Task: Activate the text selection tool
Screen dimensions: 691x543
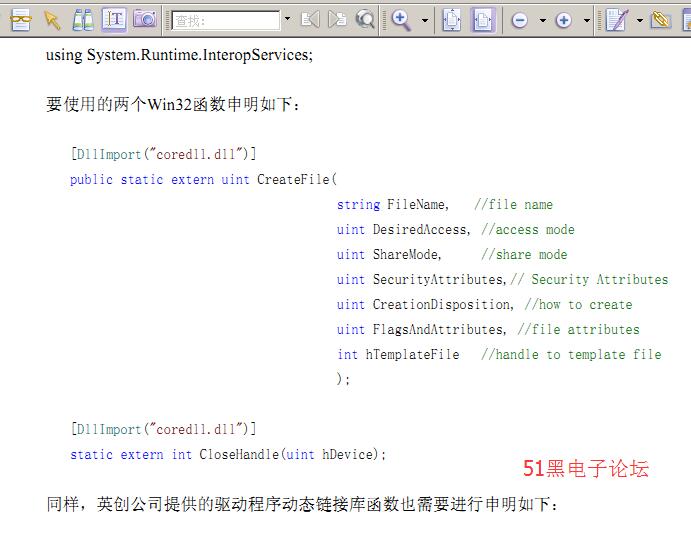Action: coord(114,20)
